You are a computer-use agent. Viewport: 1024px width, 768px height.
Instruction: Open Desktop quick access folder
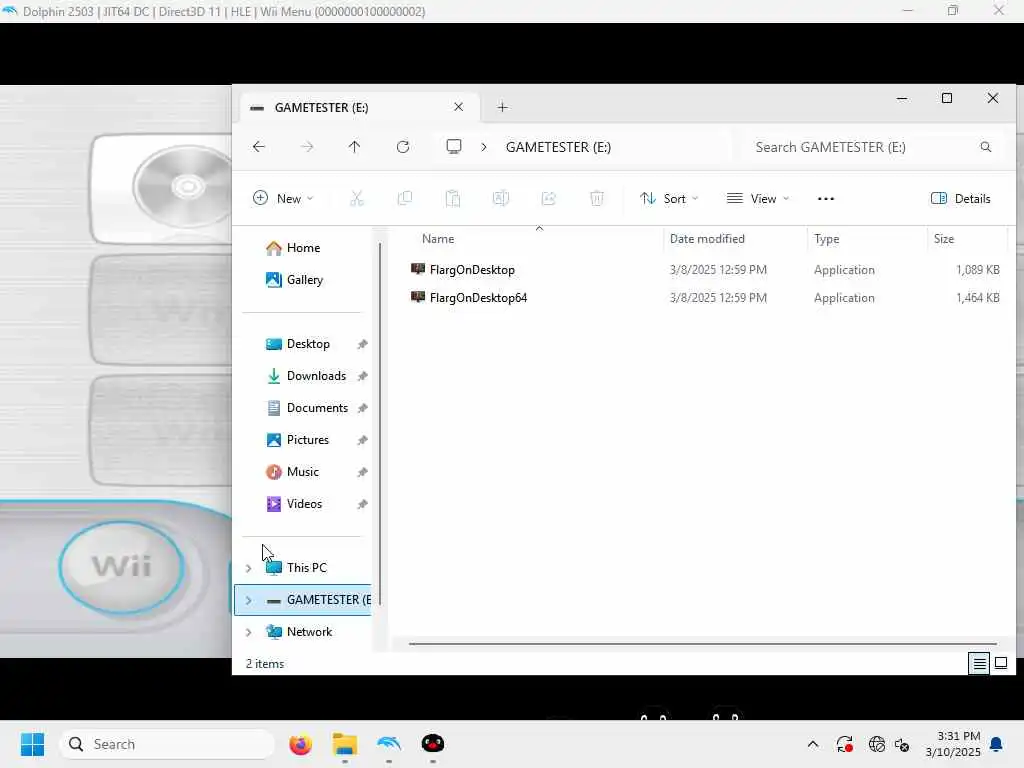[308, 344]
